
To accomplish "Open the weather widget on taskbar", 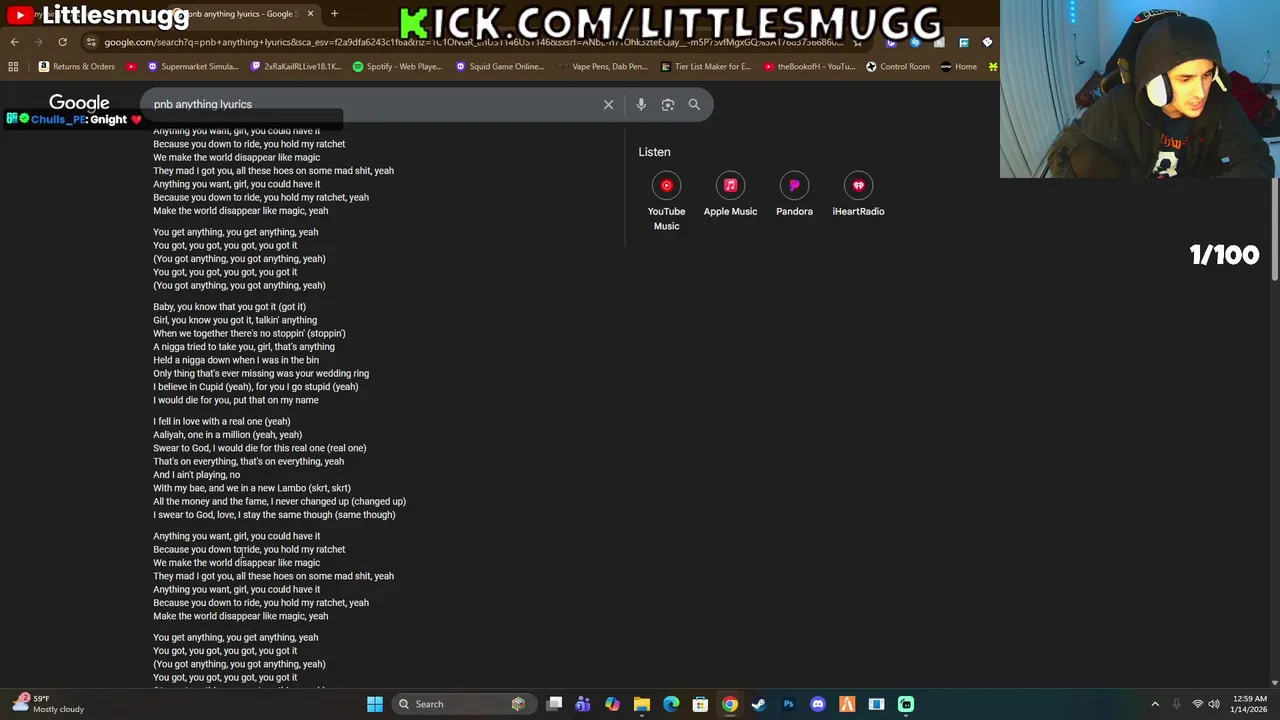I will coord(50,704).
